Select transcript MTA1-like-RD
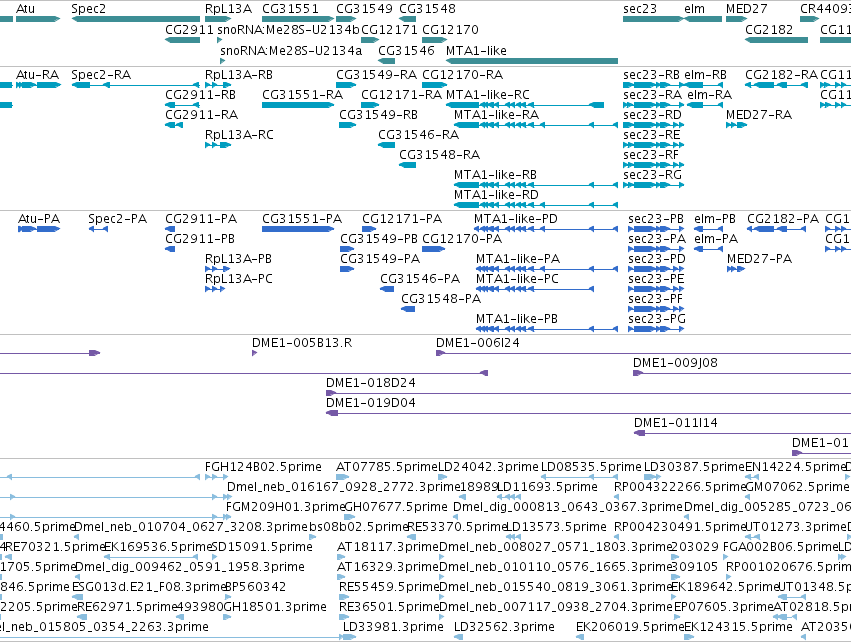 coord(497,194)
